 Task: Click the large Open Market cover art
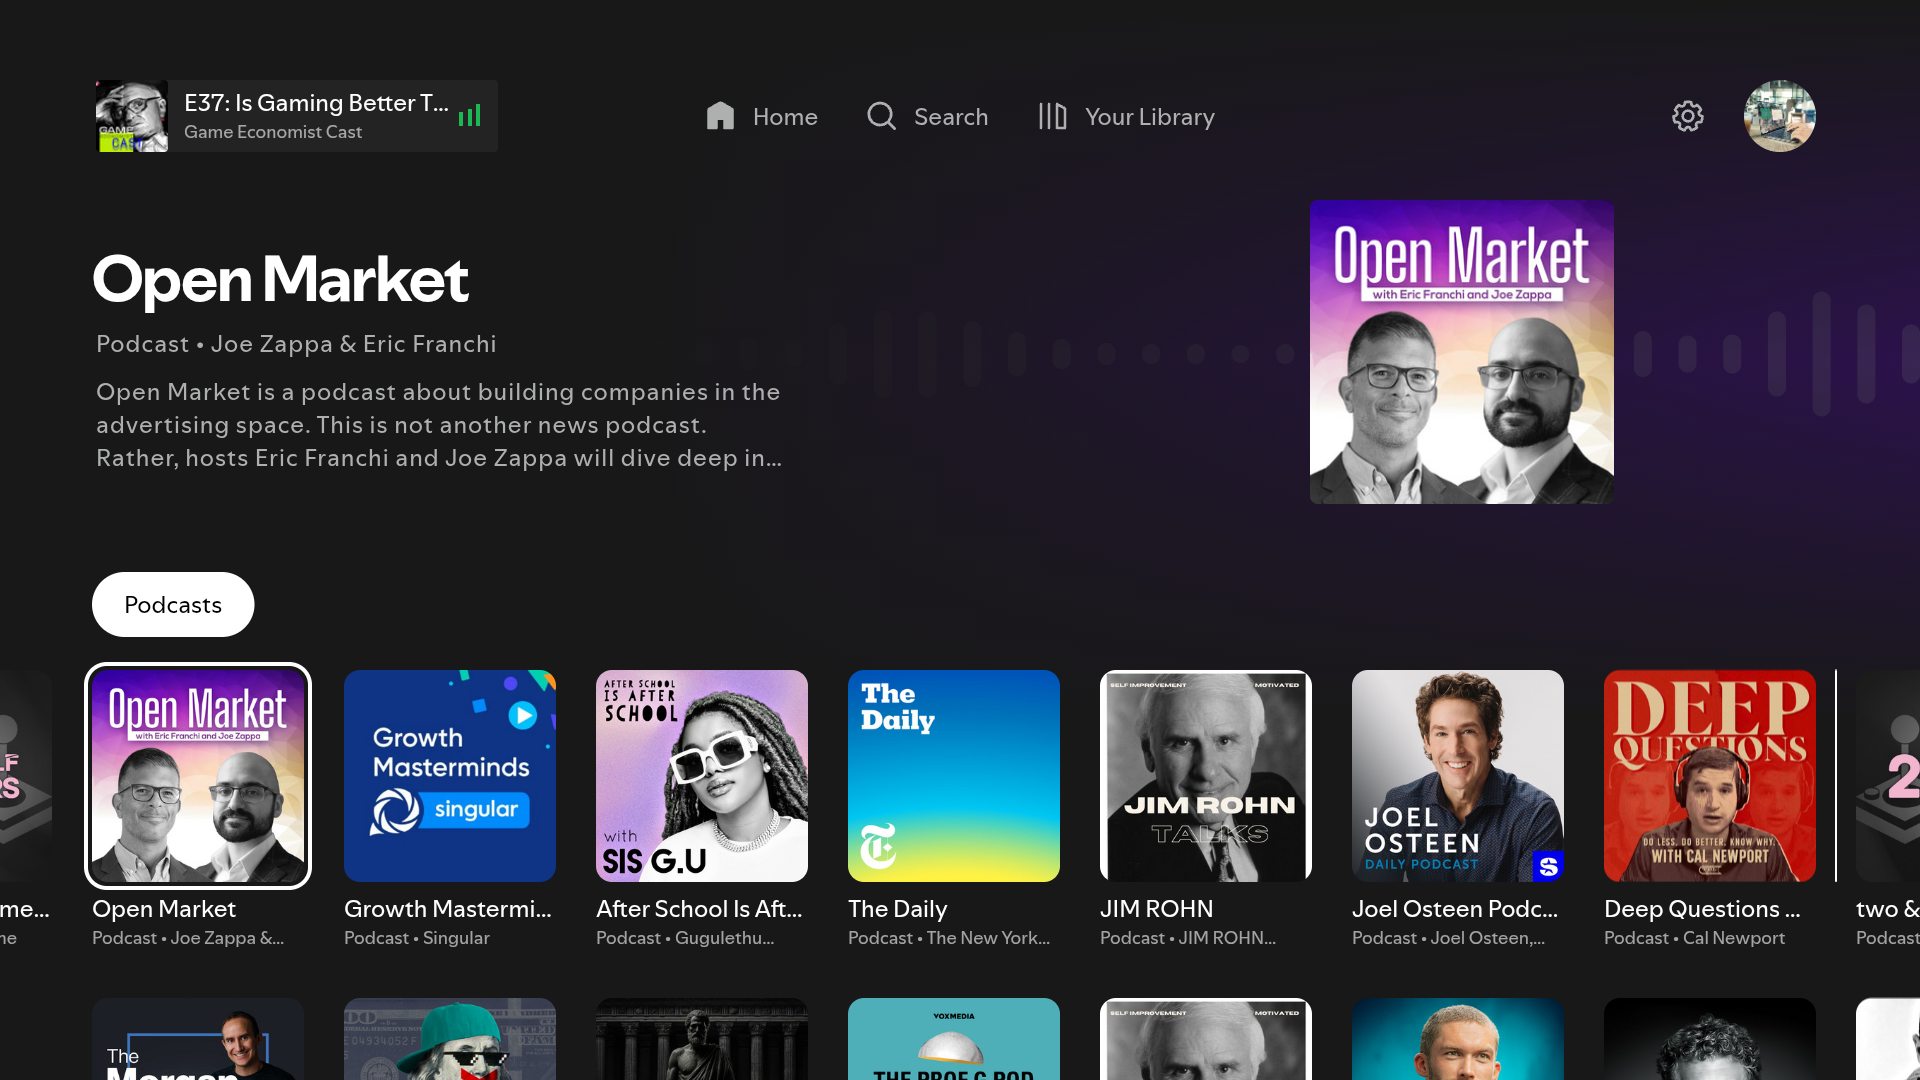tap(1461, 352)
